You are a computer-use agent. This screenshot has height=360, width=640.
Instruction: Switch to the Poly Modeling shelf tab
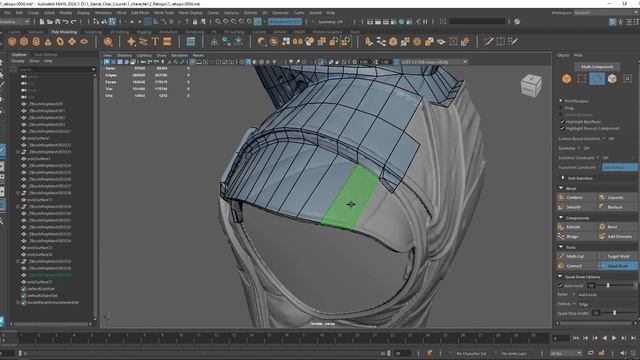point(64,32)
